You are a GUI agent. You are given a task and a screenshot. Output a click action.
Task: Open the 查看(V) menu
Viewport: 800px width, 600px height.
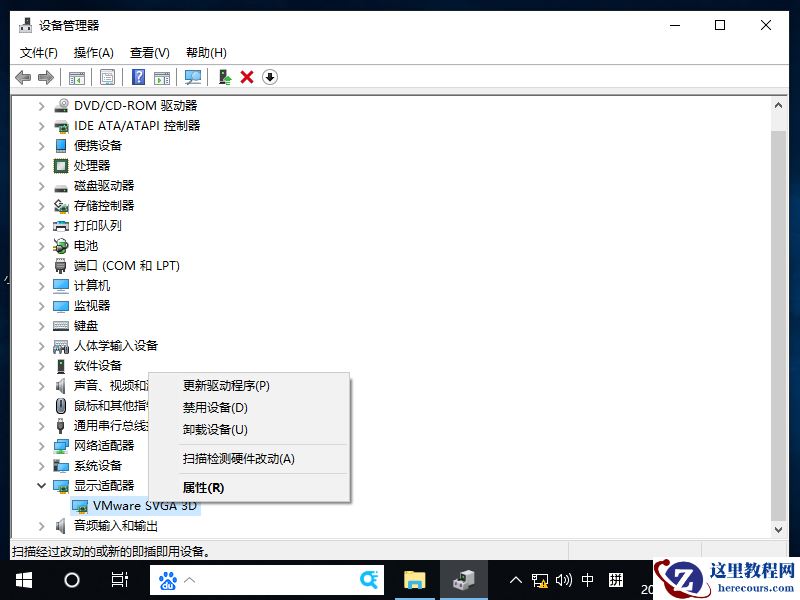pyautogui.click(x=148, y=52)
